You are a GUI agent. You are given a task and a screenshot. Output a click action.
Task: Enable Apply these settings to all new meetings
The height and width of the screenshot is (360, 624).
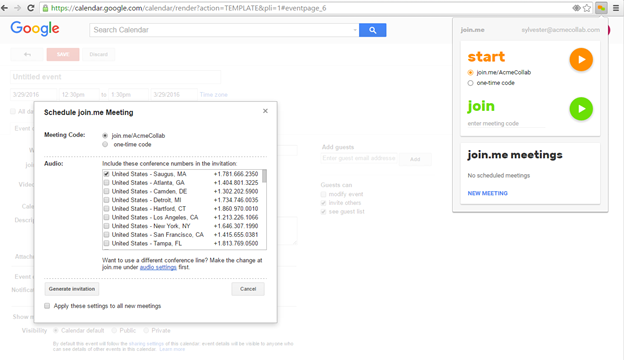click(47, 306)
